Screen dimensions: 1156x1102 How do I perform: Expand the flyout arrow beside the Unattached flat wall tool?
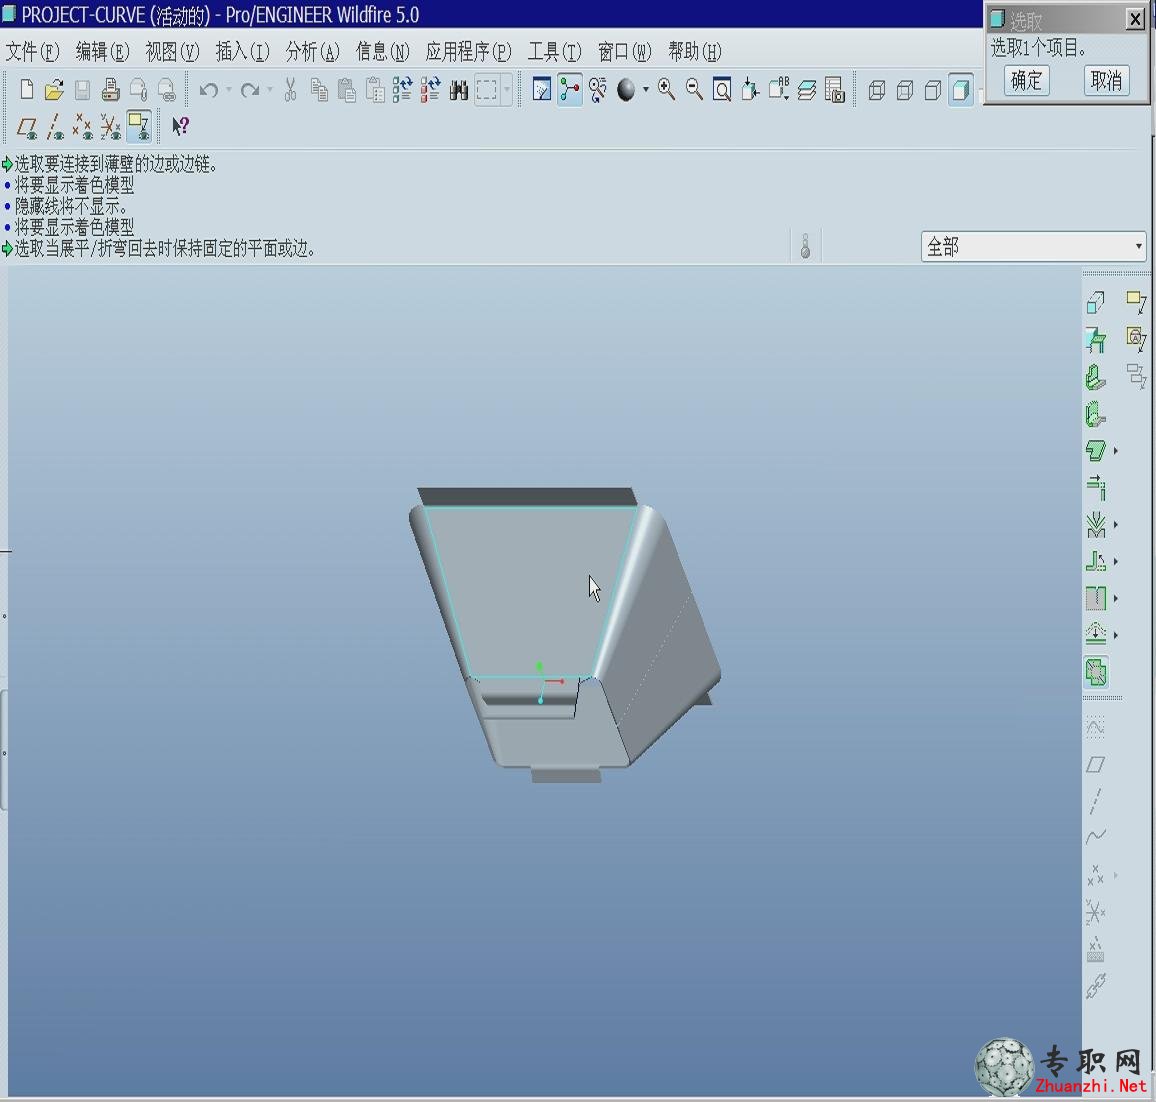[1116, 450]
